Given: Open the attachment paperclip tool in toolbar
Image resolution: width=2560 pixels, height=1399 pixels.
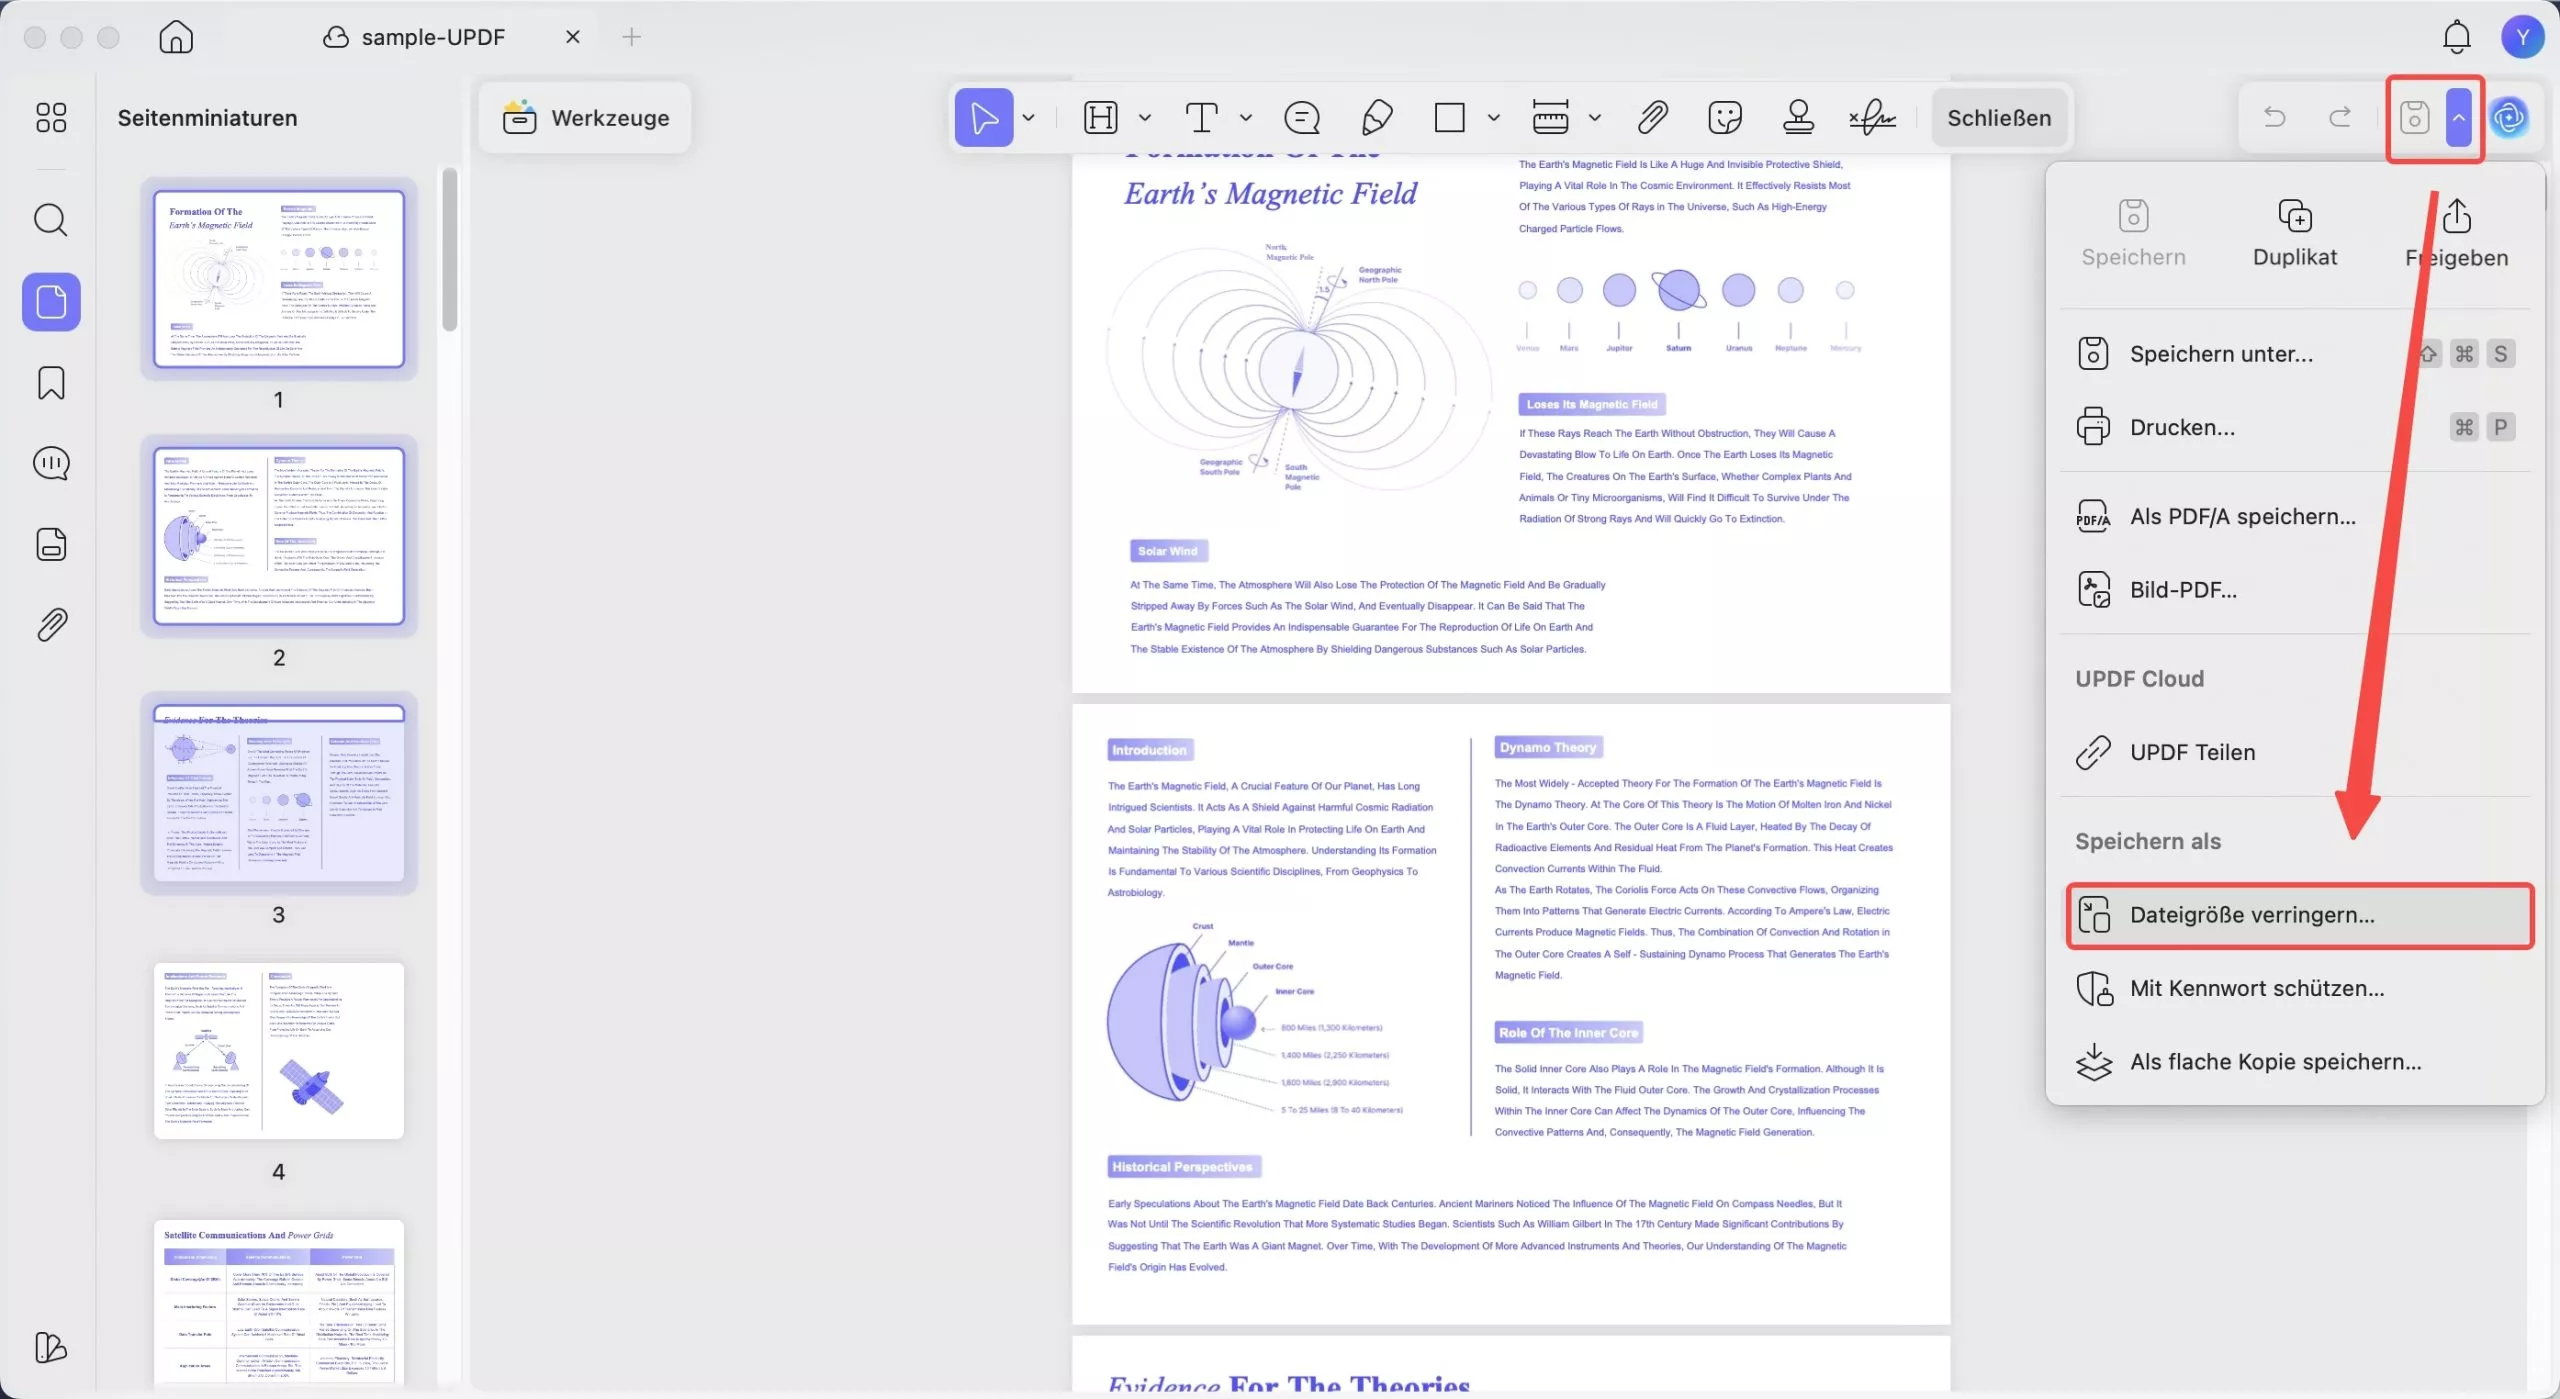Looking at the screenshot, I should (x=1652, y=118).
